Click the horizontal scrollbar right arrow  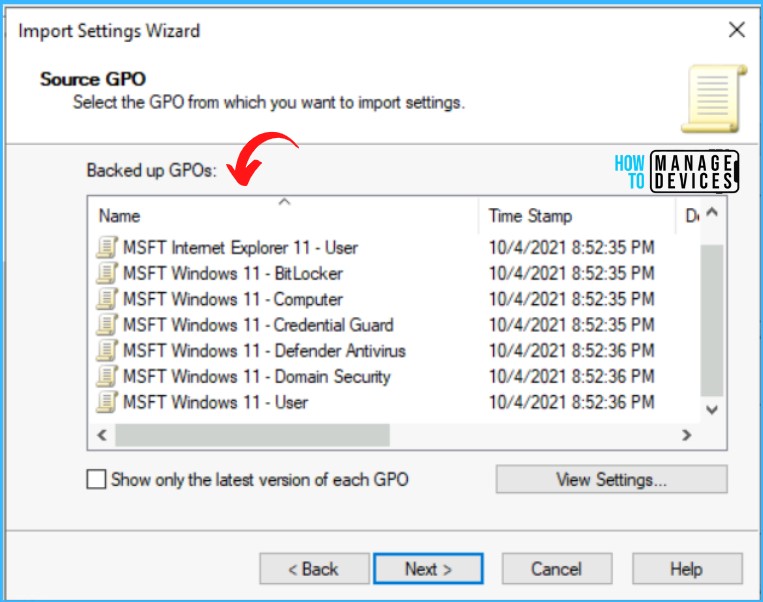687,435
